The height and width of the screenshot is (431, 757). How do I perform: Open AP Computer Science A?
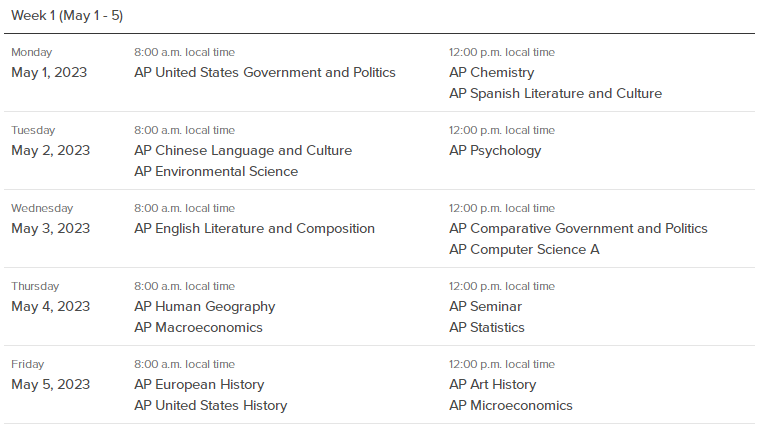coord(524,250)
